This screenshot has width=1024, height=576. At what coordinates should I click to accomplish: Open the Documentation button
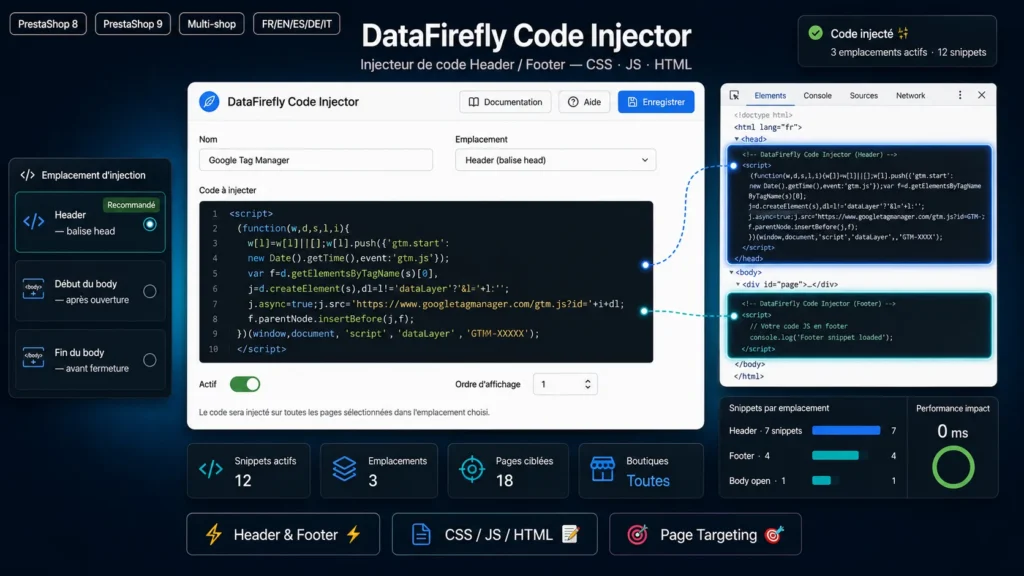tap(505, 102)
